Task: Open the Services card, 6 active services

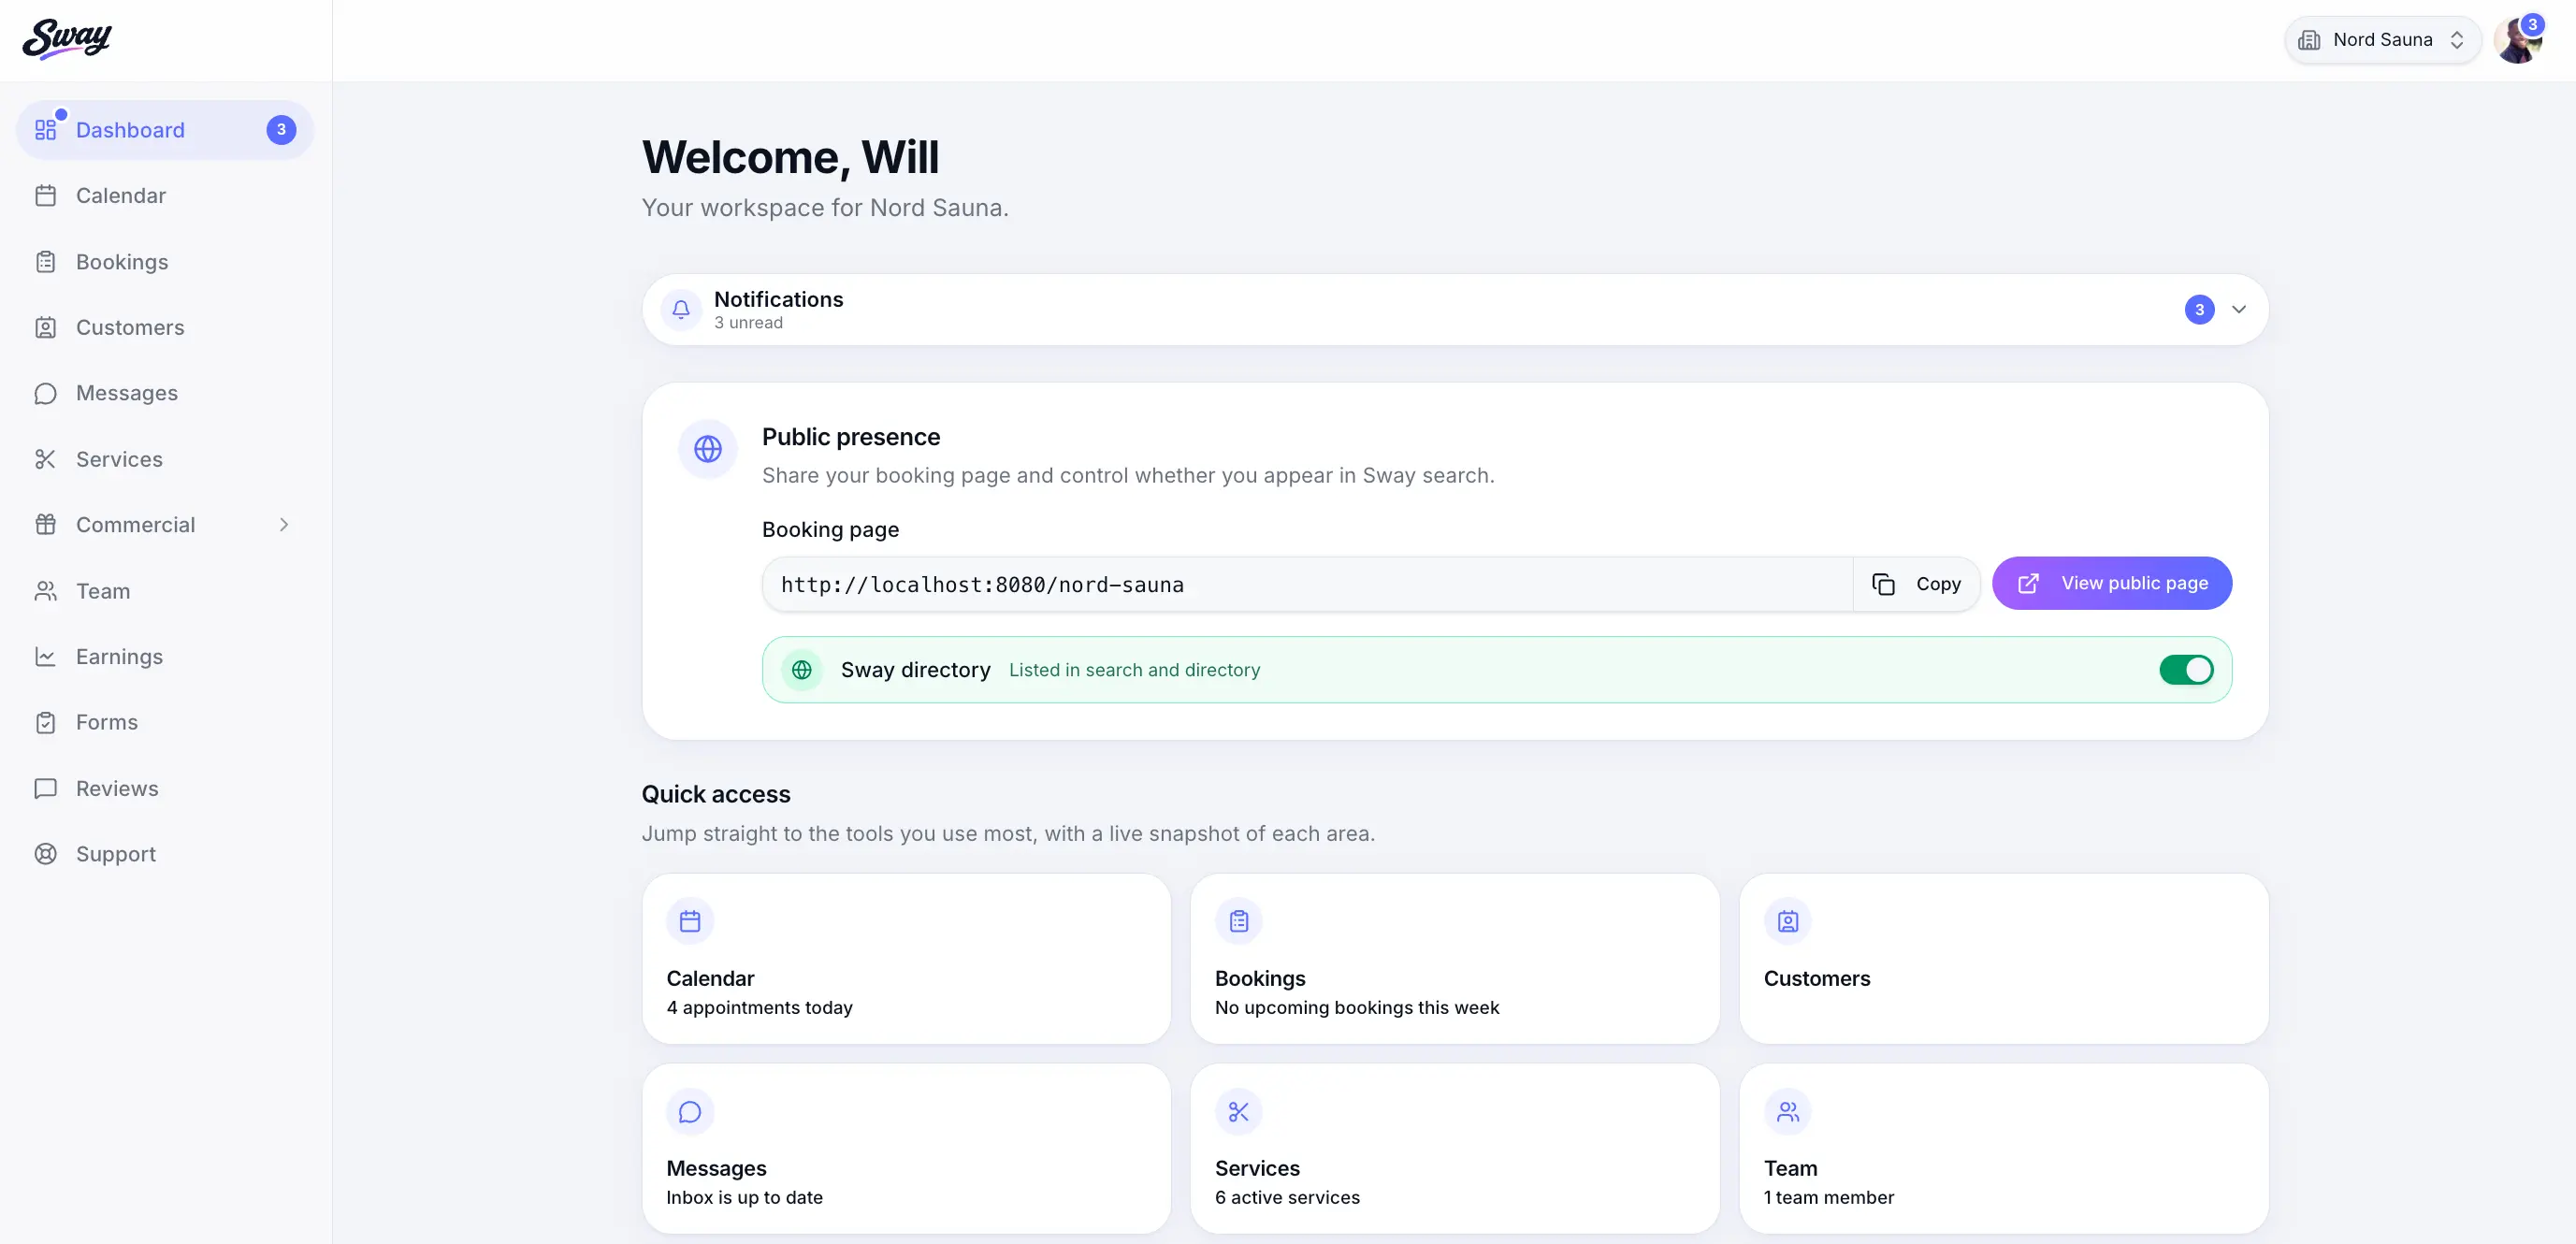Action: (x=1455, y=1149)
